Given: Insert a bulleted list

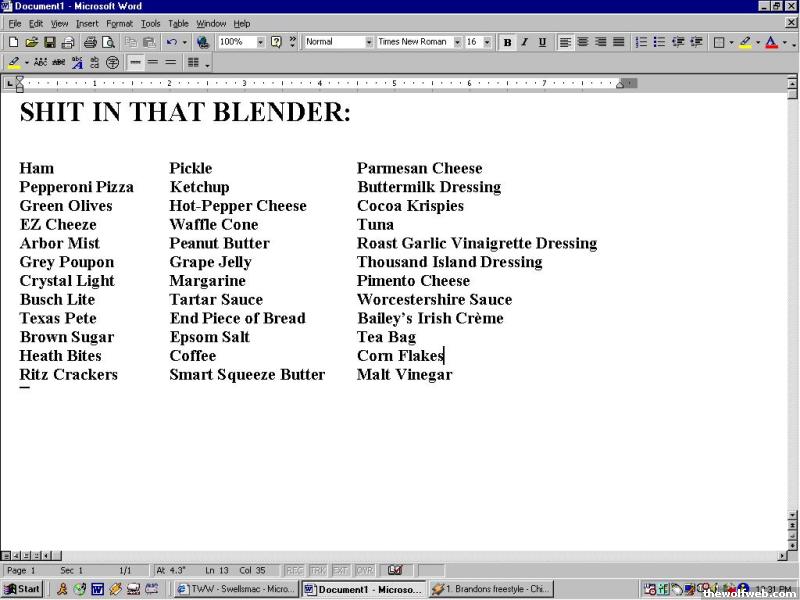Looking at the screenshot, I should pos(659,42).
